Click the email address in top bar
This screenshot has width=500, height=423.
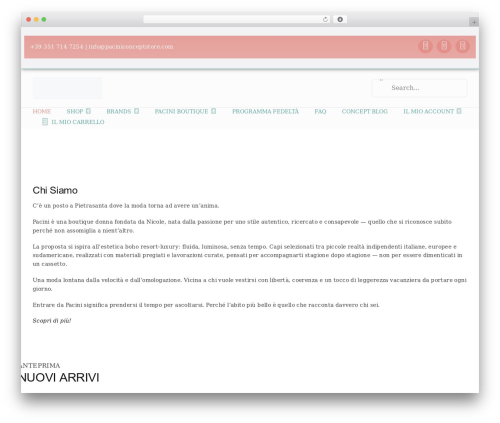131,47
